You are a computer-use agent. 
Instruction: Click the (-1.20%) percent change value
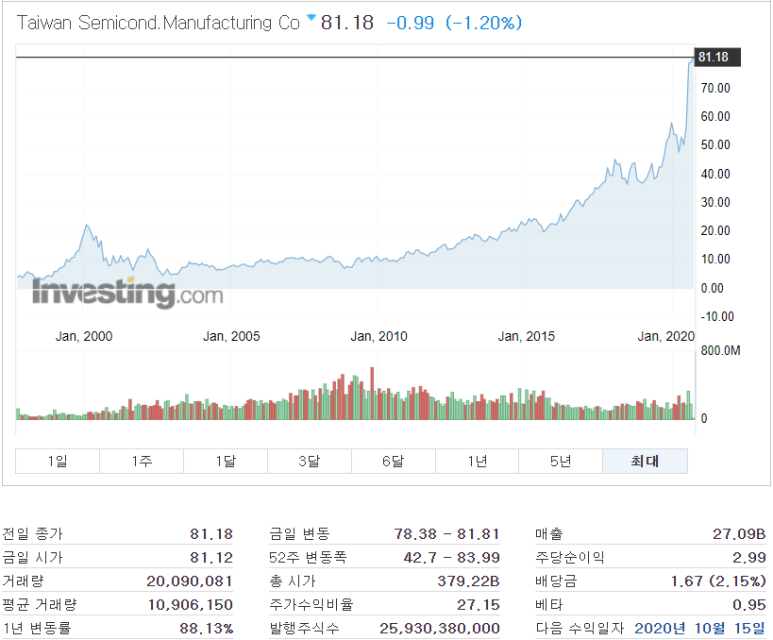484,23
